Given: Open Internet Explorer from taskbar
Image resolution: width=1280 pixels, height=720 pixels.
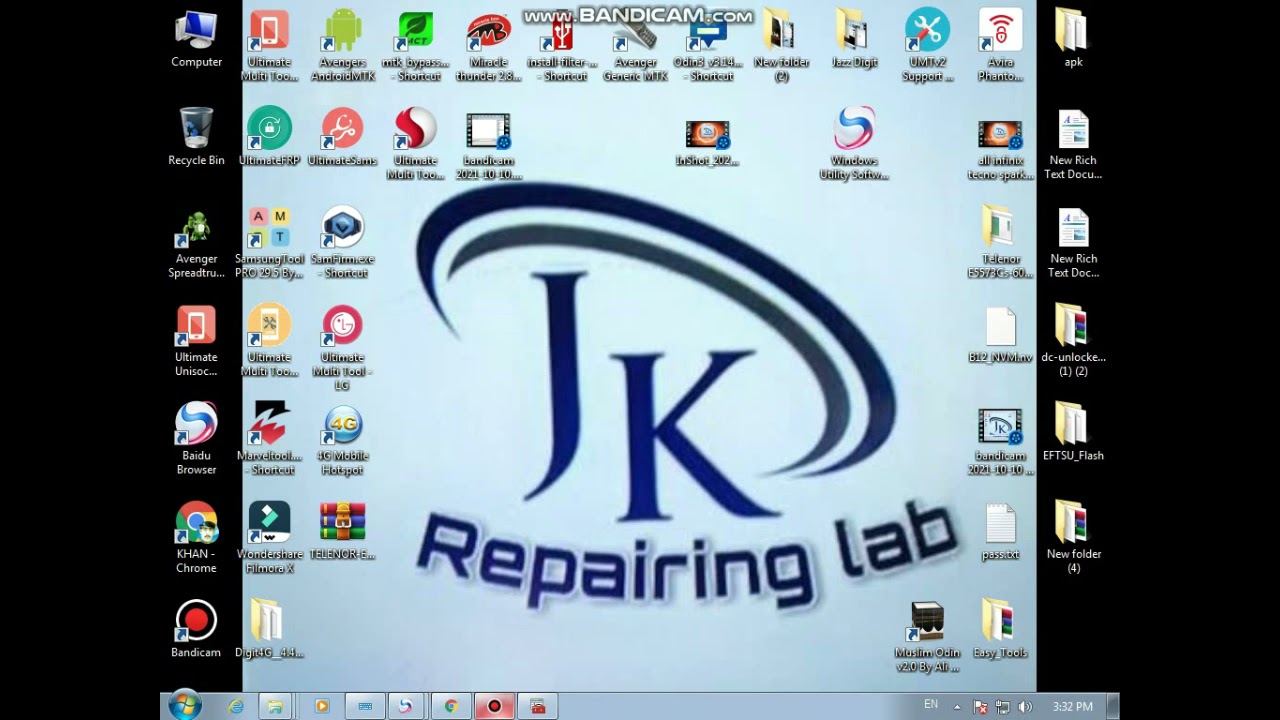Looking at the screenshot, I should 236,706.
